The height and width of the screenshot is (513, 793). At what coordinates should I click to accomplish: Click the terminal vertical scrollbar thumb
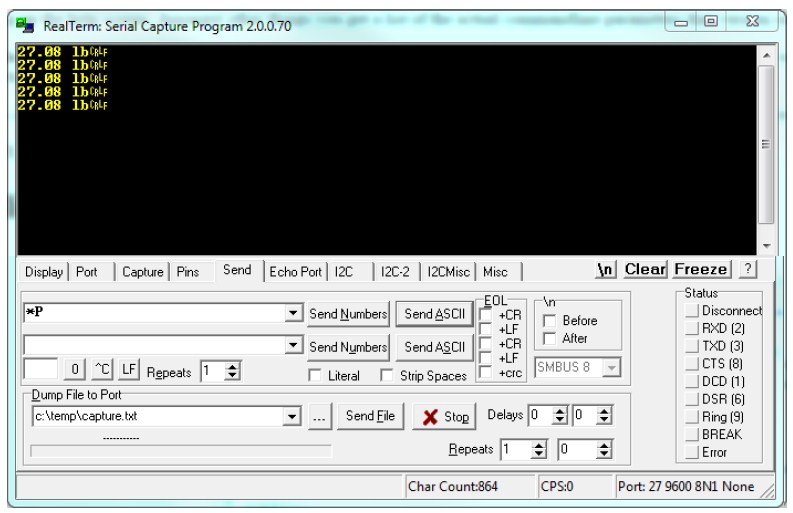pos(766,144)
